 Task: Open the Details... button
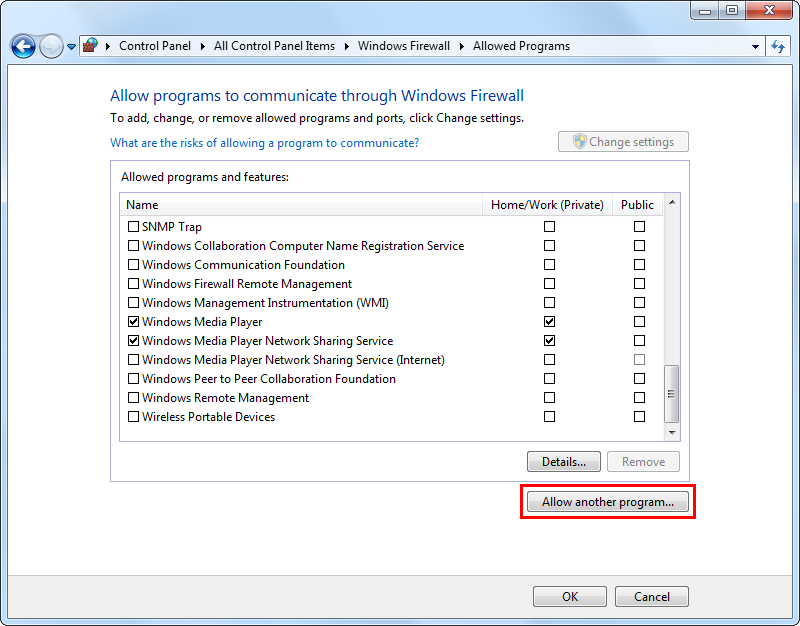[x=564, y=462]
